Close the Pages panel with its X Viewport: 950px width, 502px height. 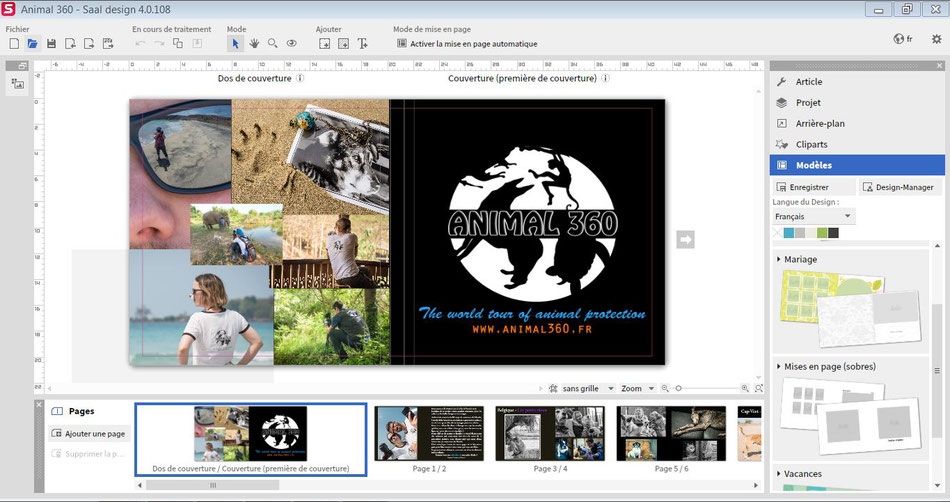coord(39,405)
